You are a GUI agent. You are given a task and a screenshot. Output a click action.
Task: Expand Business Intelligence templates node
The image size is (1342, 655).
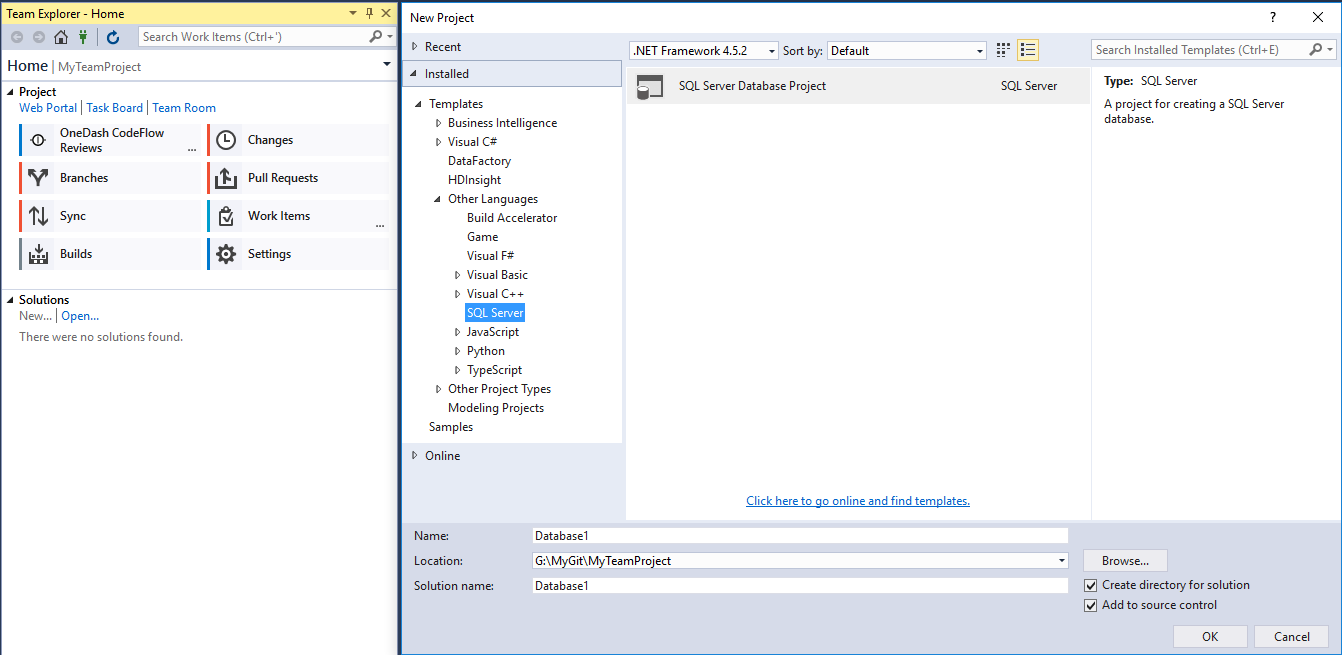(438, 123)
